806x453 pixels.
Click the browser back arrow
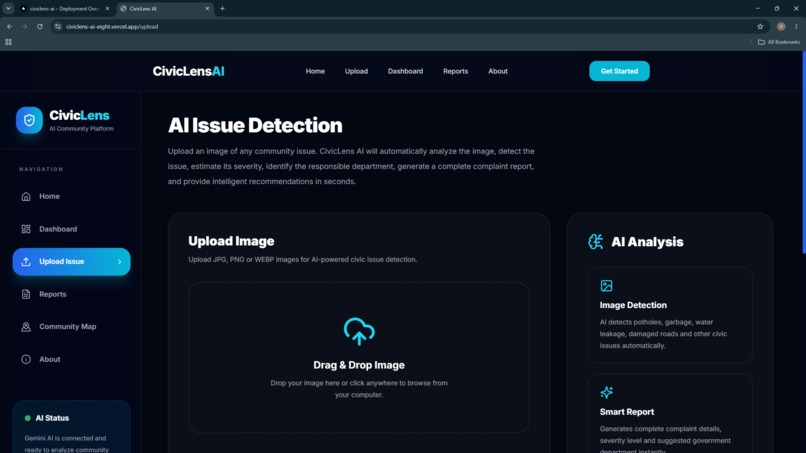point(10,26)
